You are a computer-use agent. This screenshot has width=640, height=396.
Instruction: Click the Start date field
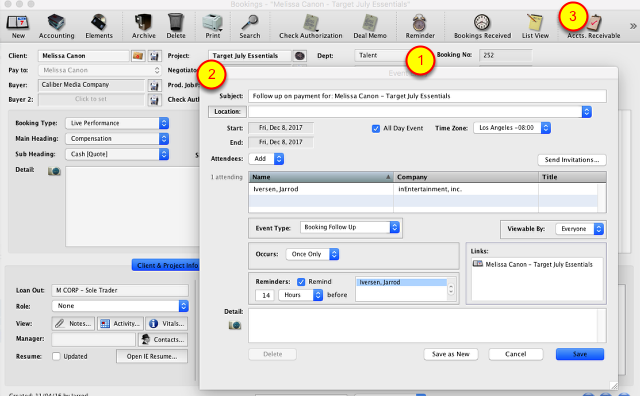281,128
